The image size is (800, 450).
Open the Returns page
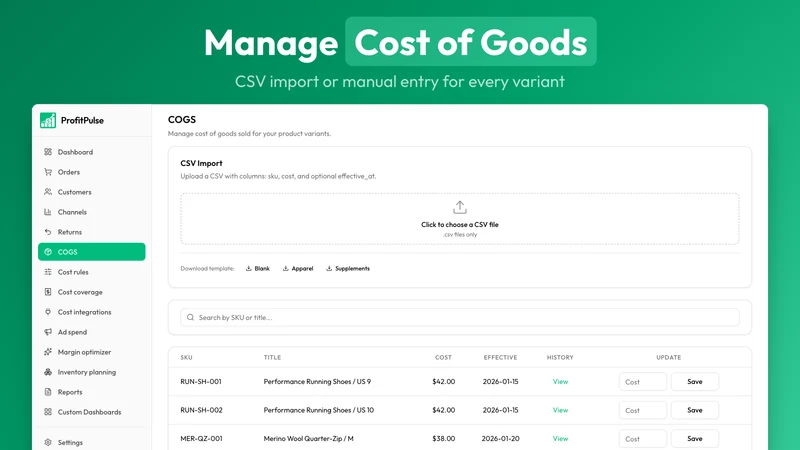click(x=91, y=232)
